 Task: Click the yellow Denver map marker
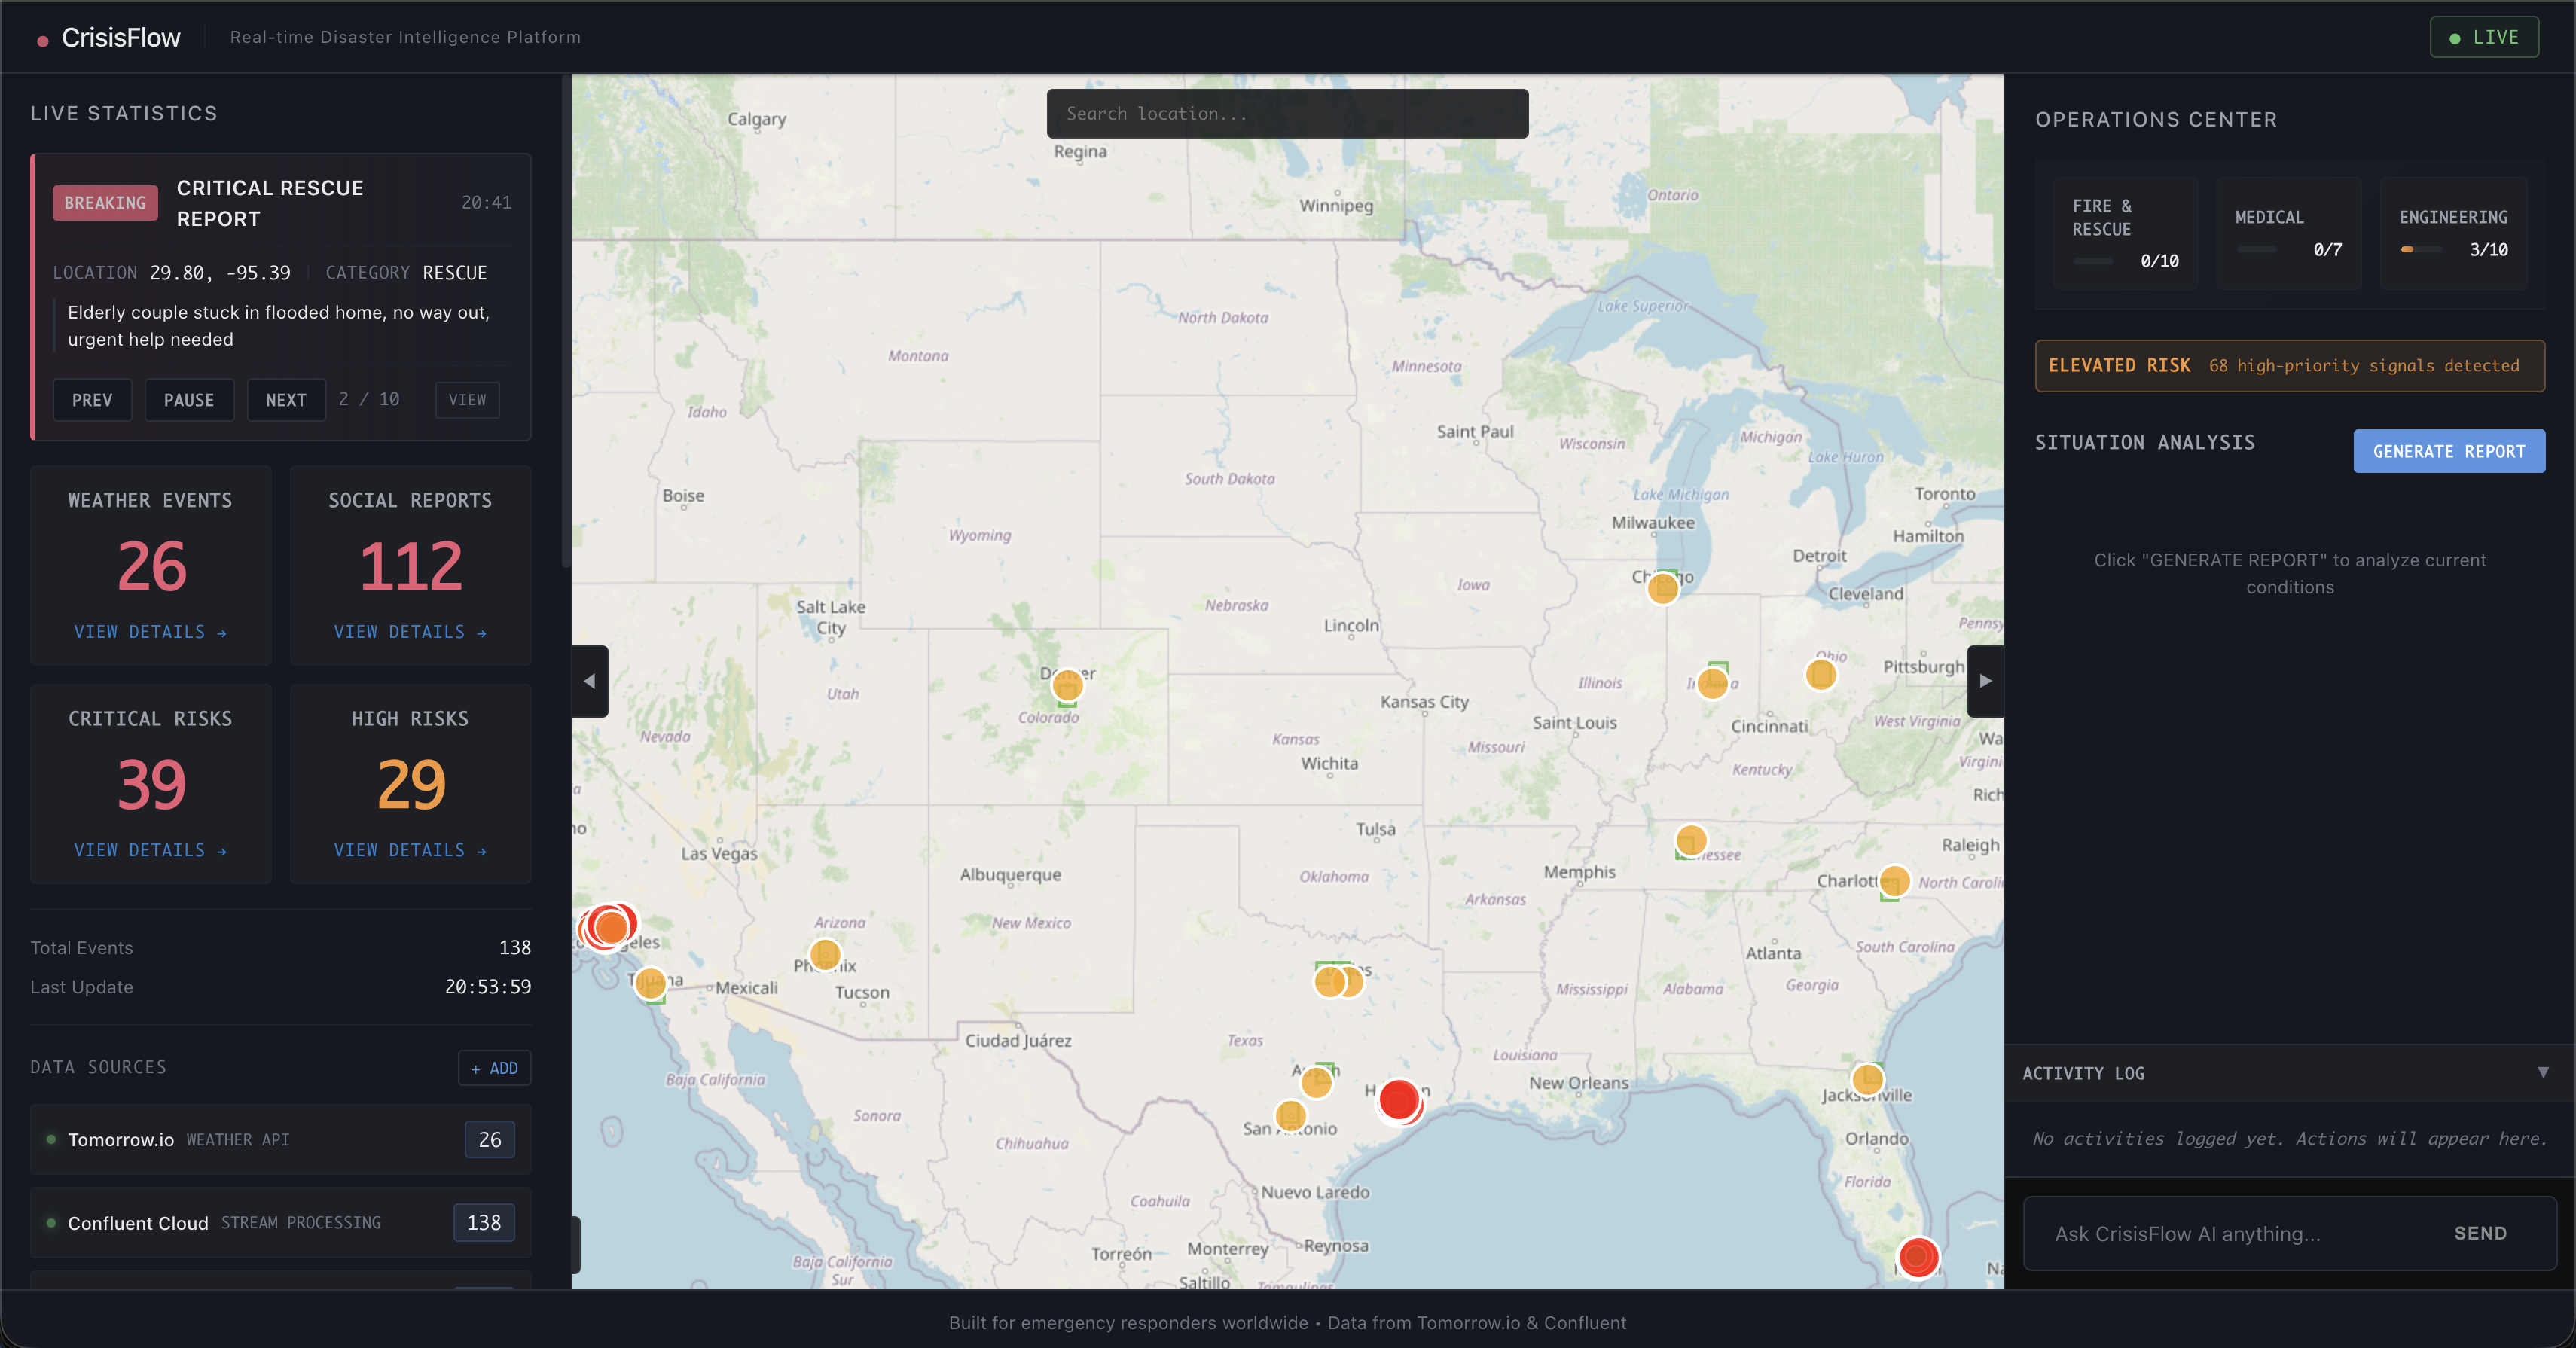pos(1067,685)
